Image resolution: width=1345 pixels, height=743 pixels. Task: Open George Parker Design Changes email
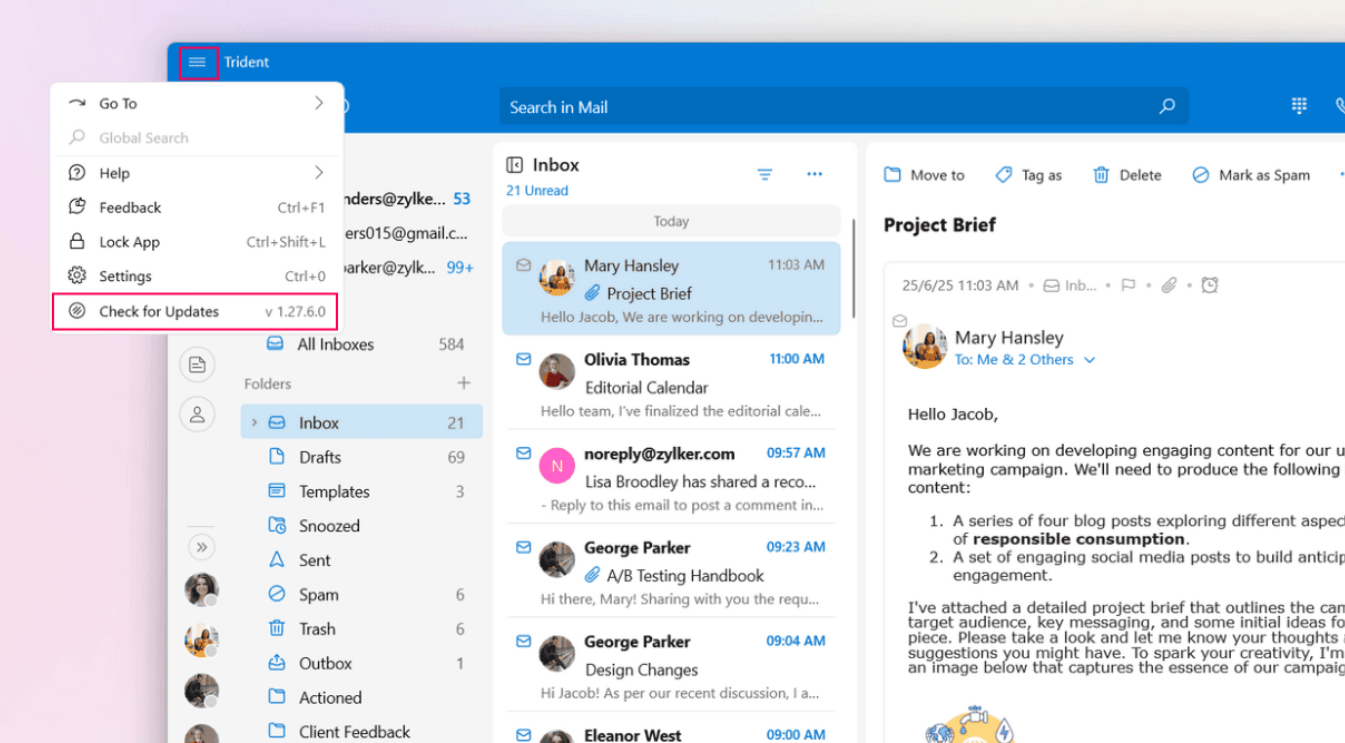(671, 665)
